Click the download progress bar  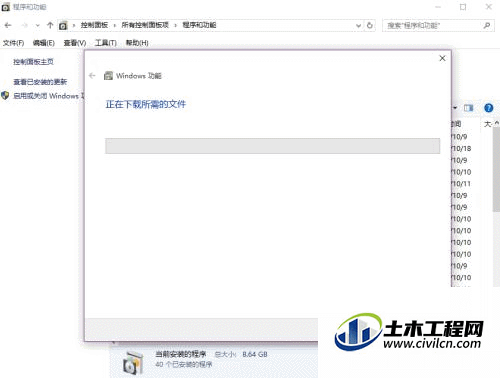click(x=272, y=146)
